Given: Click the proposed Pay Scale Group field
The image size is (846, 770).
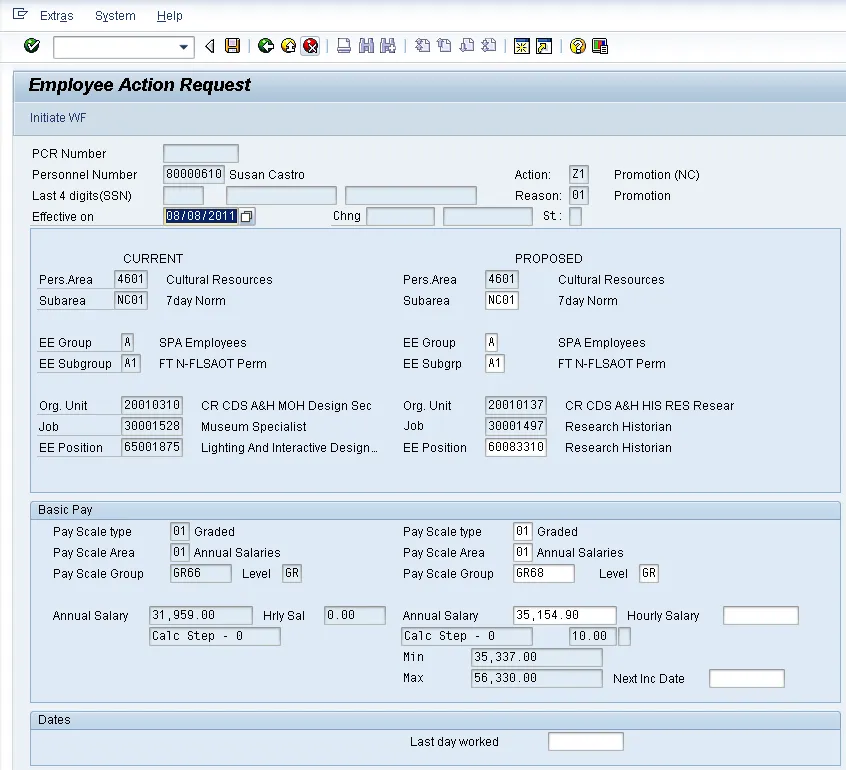Looking at the screenshot, I should click(x=543, y=574).
